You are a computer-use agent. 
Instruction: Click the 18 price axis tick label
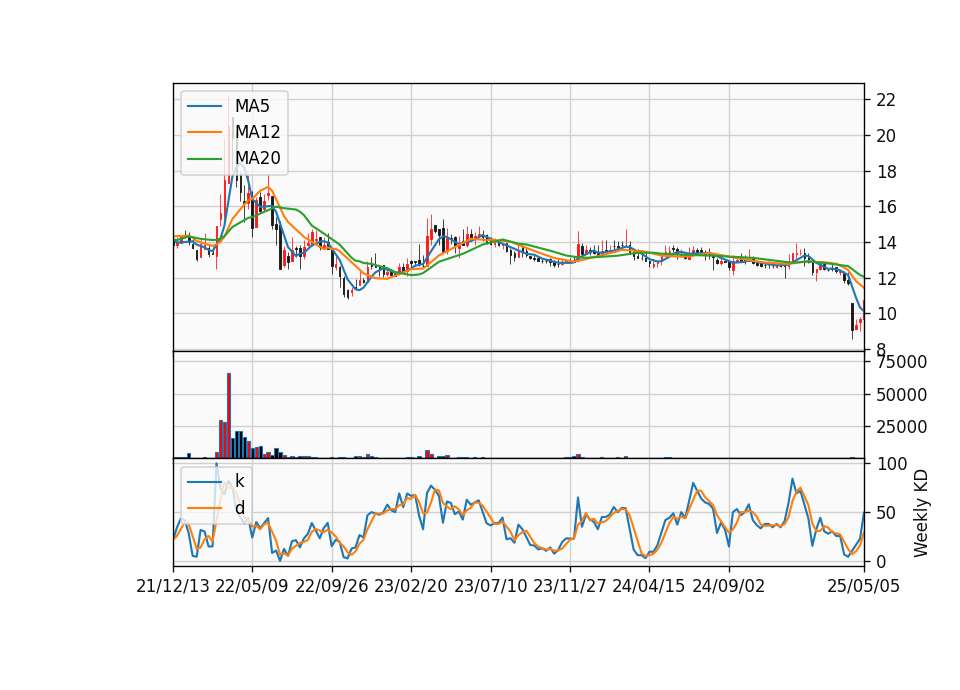click(x=886, y=172)
